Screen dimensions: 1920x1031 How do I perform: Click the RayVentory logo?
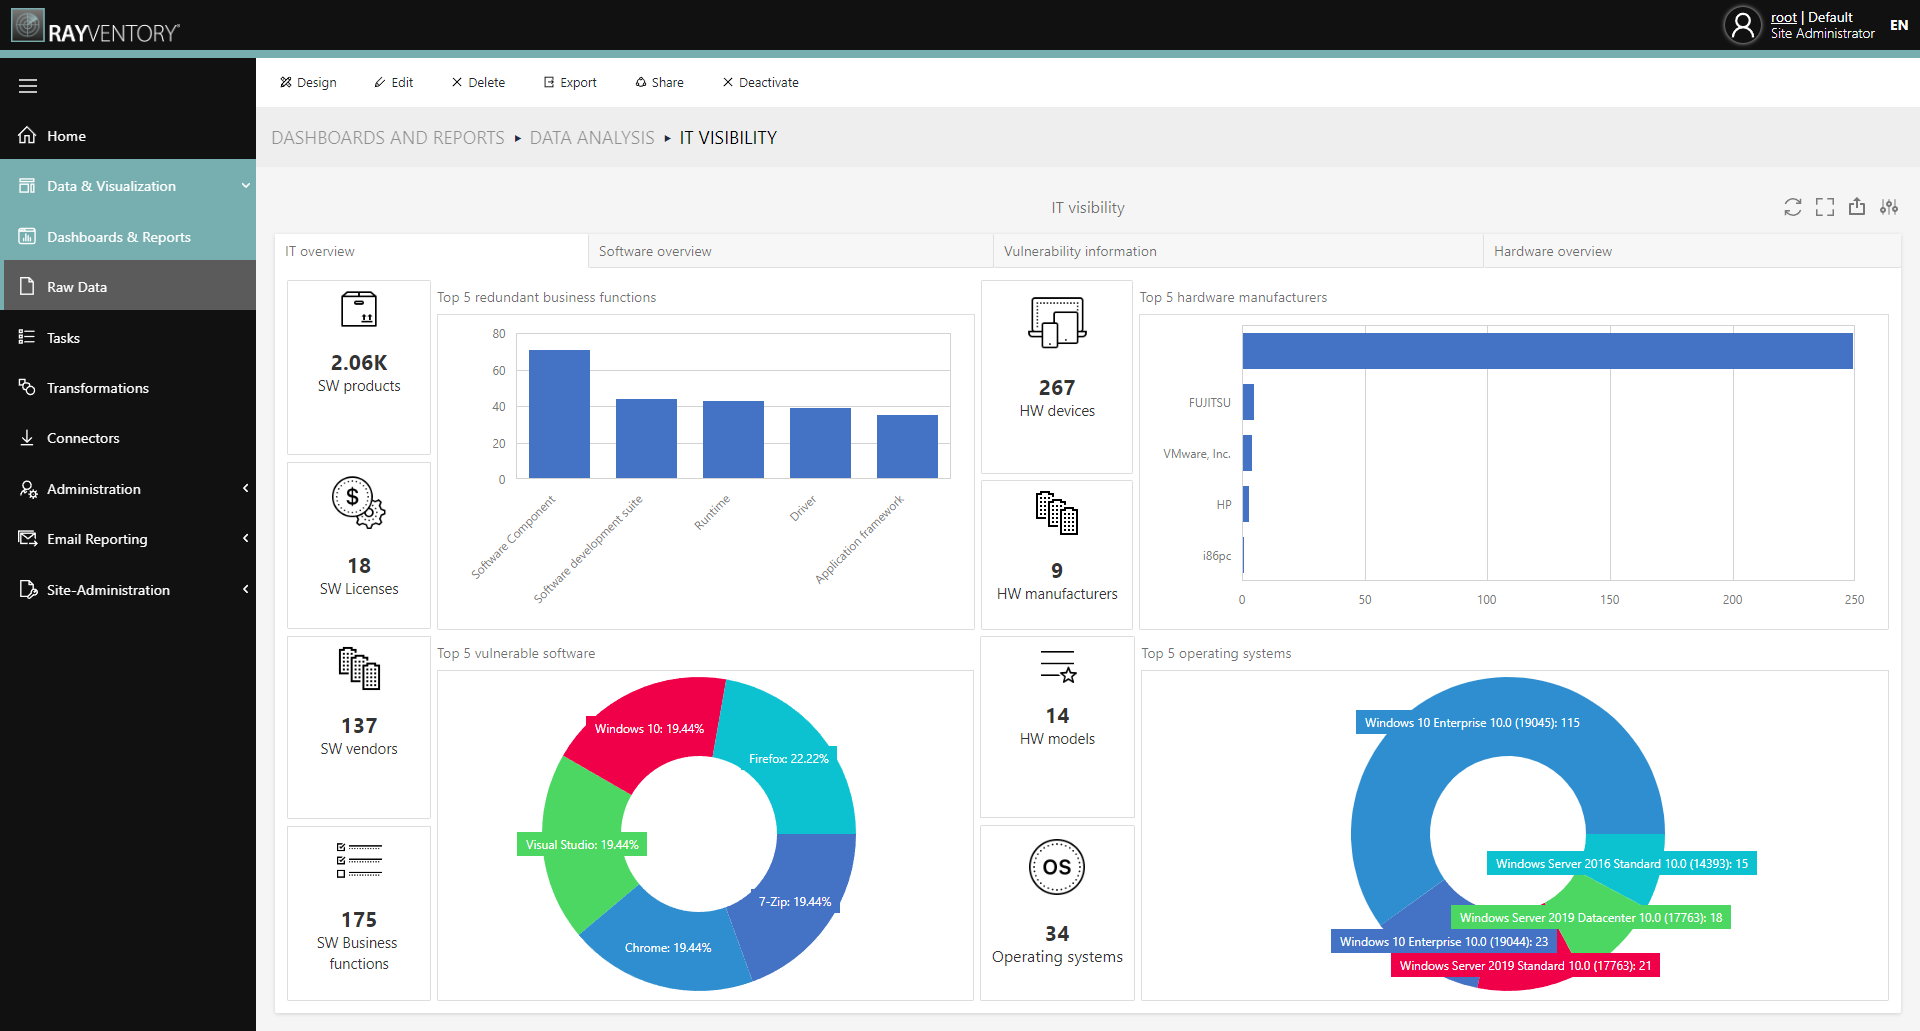pyautogui.click(x=96, y=27)
